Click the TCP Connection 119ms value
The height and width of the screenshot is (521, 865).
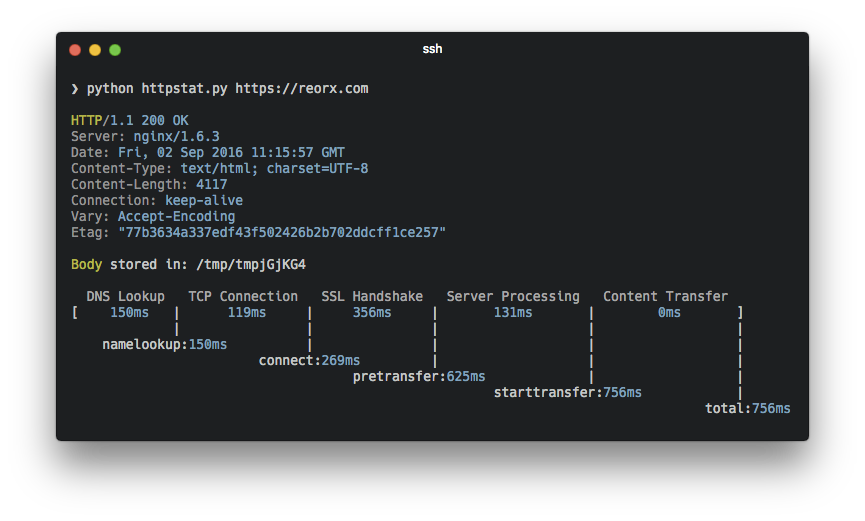click(x=247, y=312)
